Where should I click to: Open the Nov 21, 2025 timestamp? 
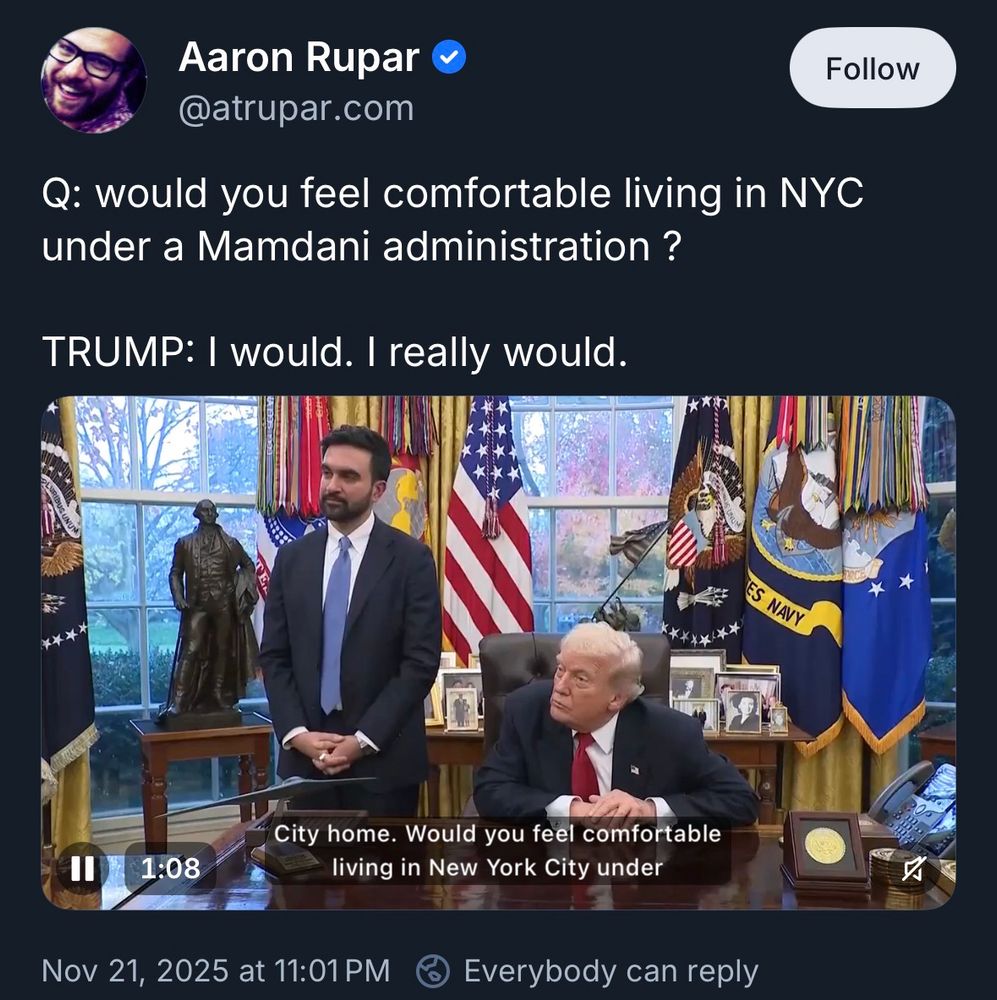tap(216, 971)
